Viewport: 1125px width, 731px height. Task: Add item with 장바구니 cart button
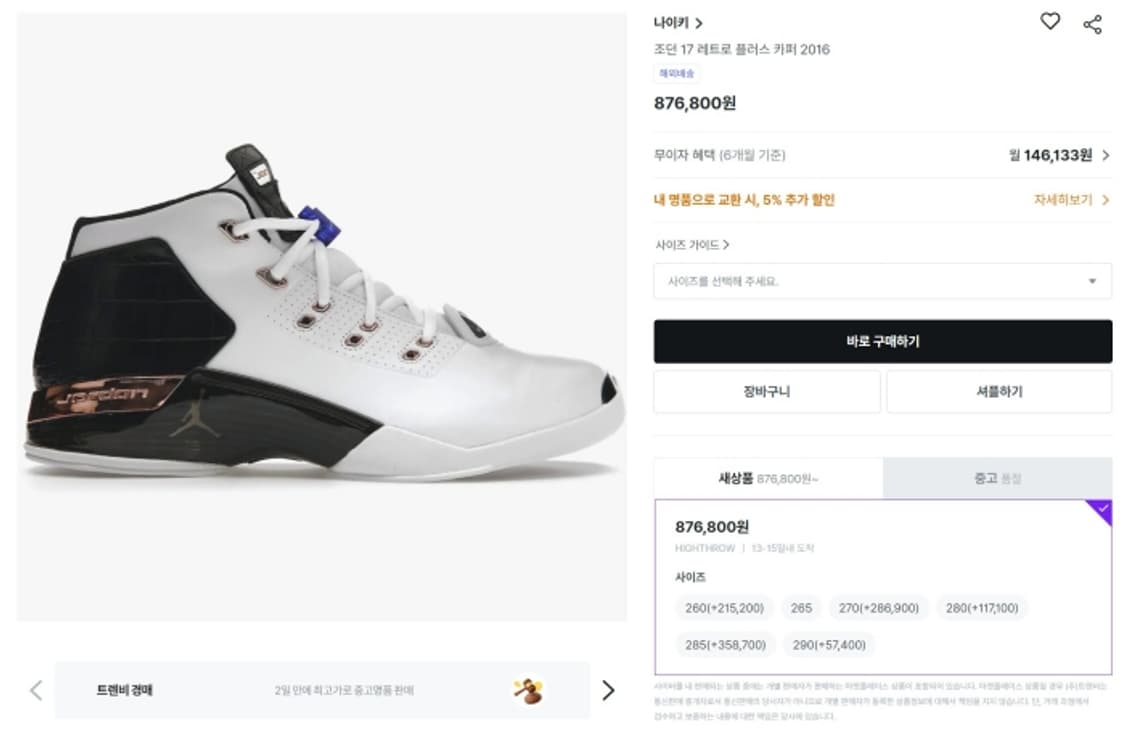click(766, 392)
